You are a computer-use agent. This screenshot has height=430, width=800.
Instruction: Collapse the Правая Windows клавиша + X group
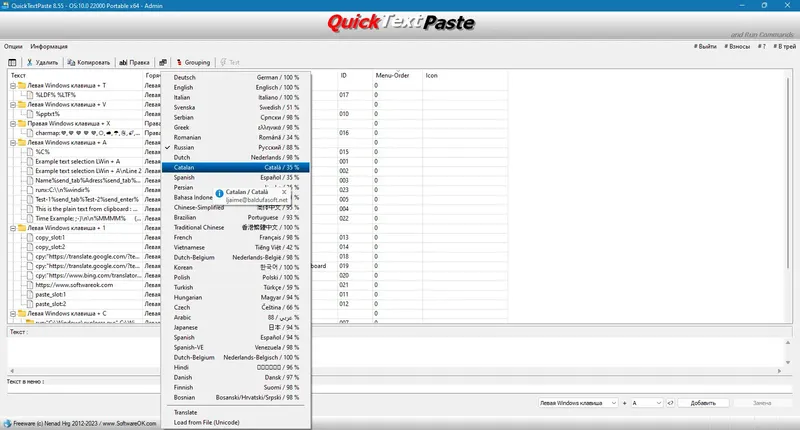[x=13, y=123]
